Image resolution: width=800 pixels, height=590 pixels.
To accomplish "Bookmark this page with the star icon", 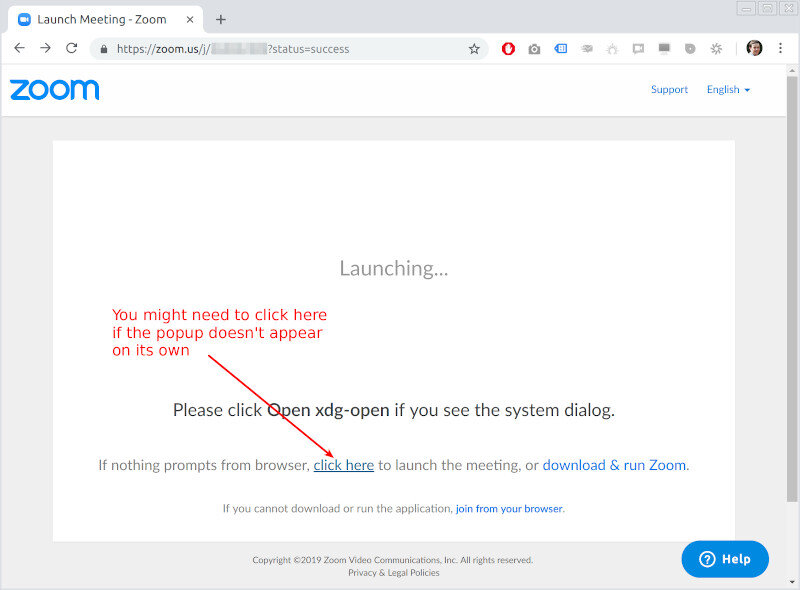I will [x=474, y=49].
